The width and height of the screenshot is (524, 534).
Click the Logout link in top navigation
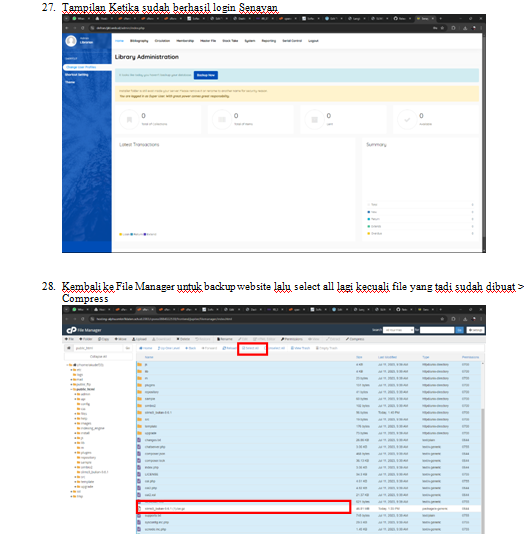313,41
